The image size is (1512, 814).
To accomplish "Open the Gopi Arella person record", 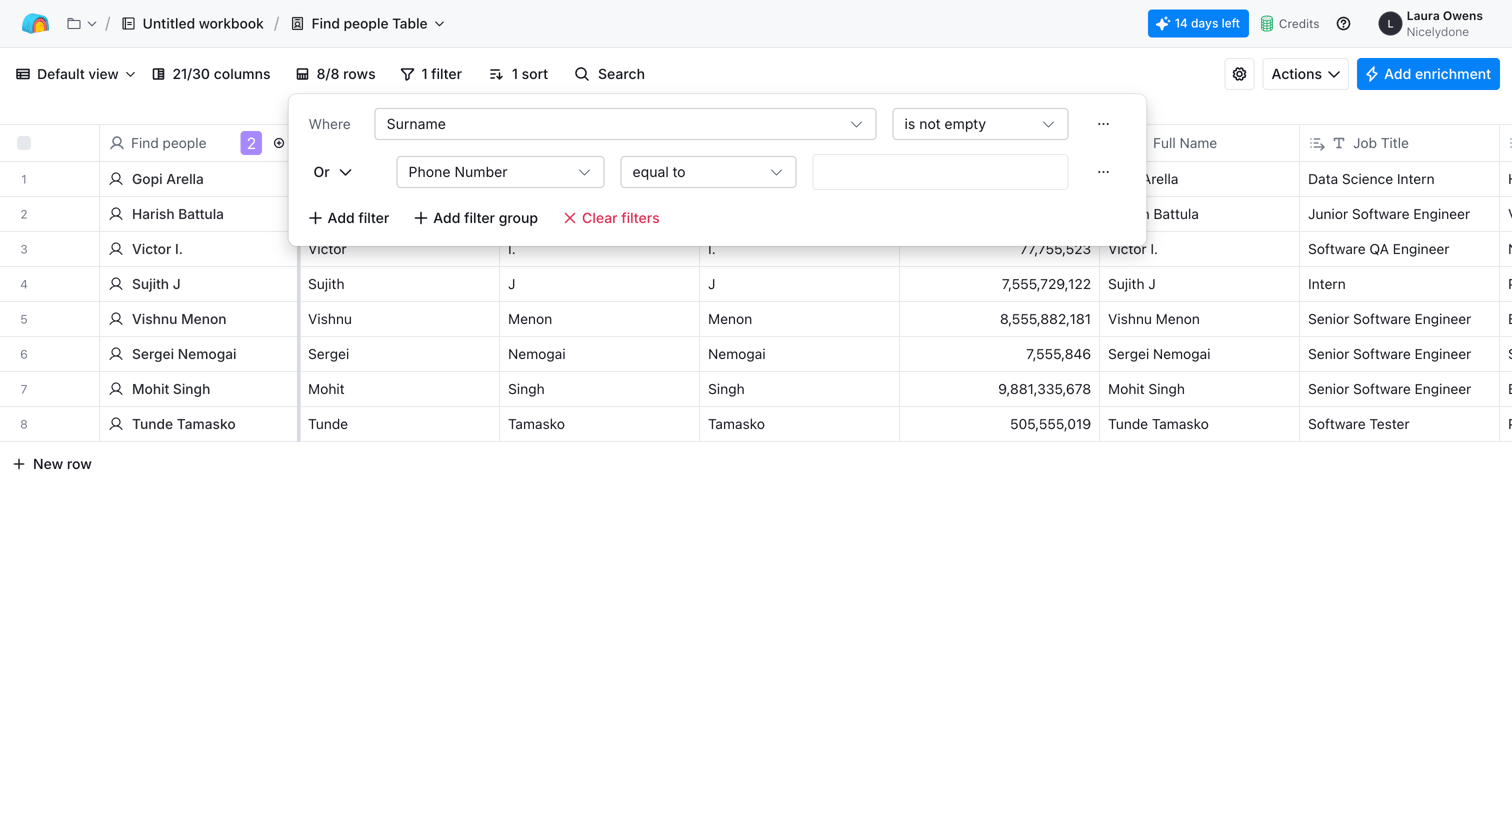I will point(168,179).
